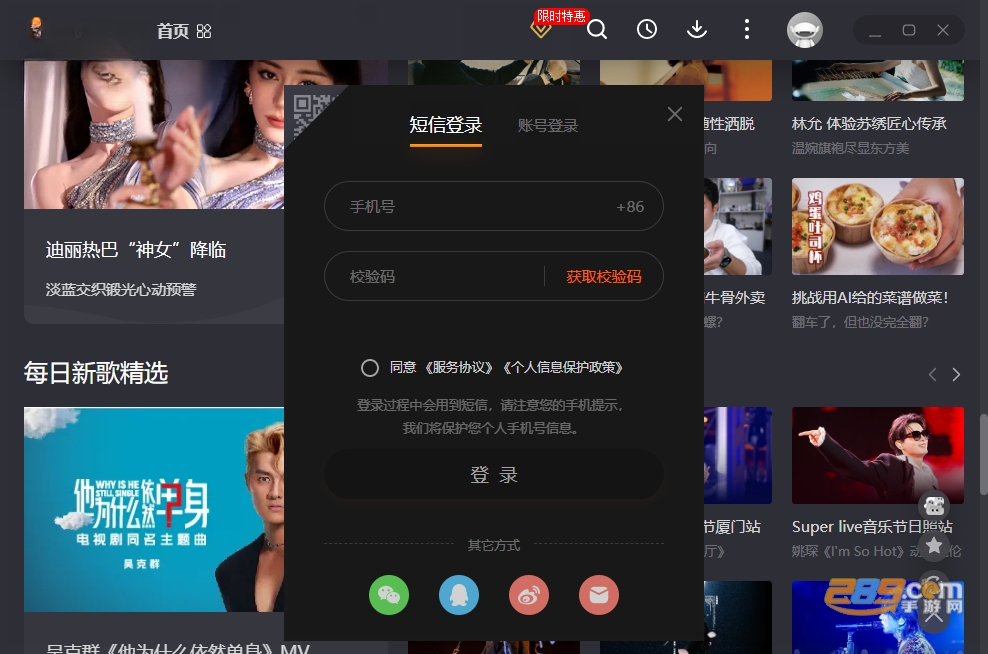Open the +86 country code selector
This screenshot has height=654, width=988.
pyautogui.click(x=630, y=207)
